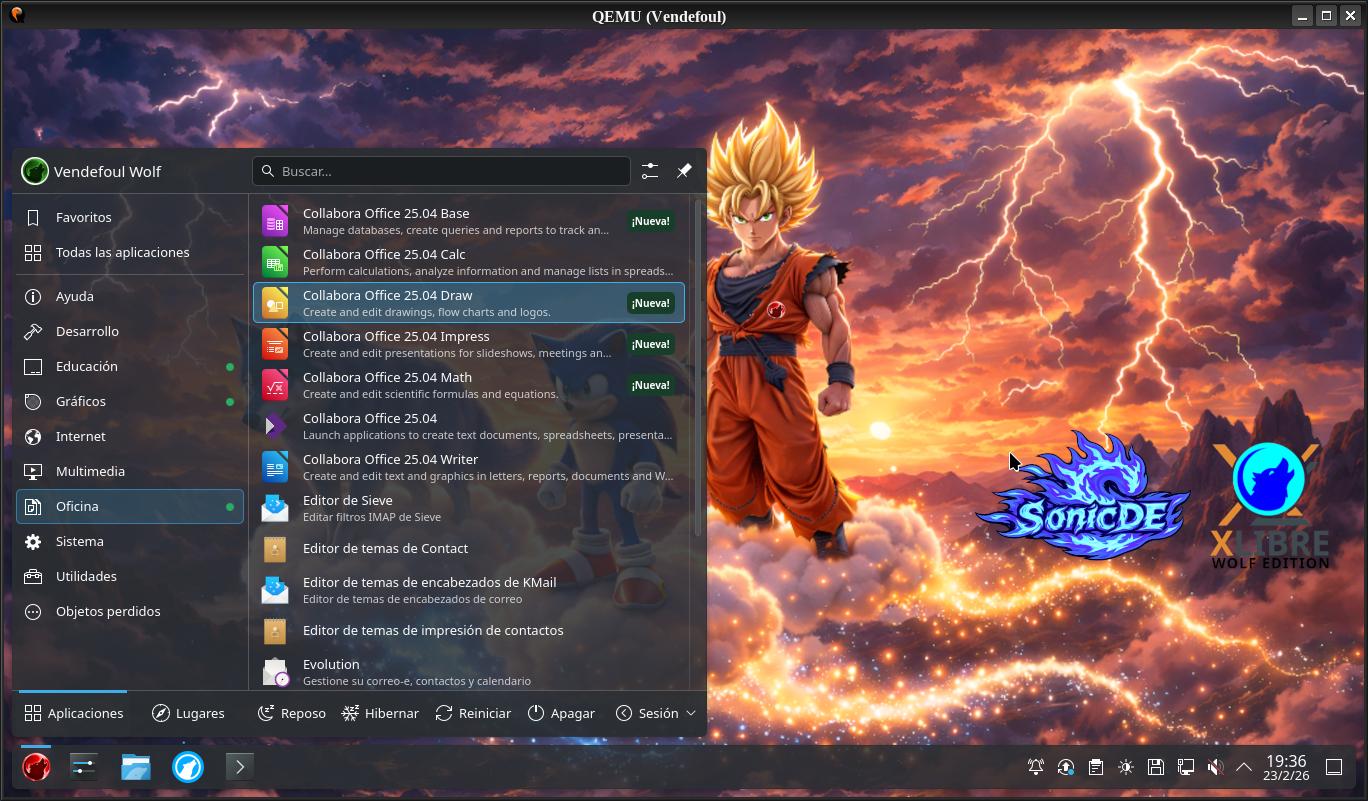Click the muted volume tray icon
This screenshot has width=1368, height=801.
1216,767
